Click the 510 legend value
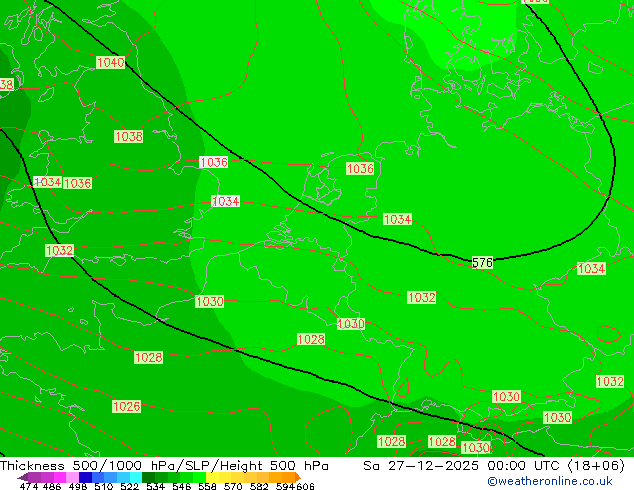Image resolution: width=634 pixels, height=490 pixels. coord(104,486)
